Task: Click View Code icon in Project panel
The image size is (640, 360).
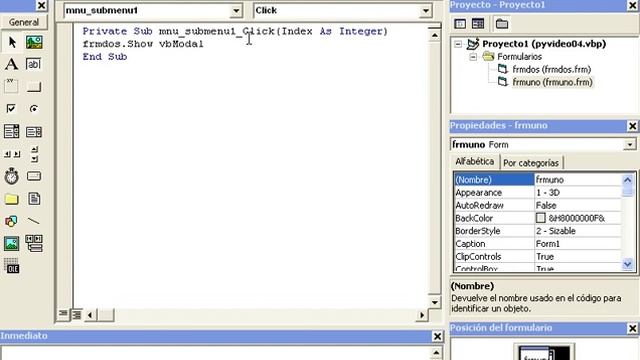Action: [x=460, y=24]
